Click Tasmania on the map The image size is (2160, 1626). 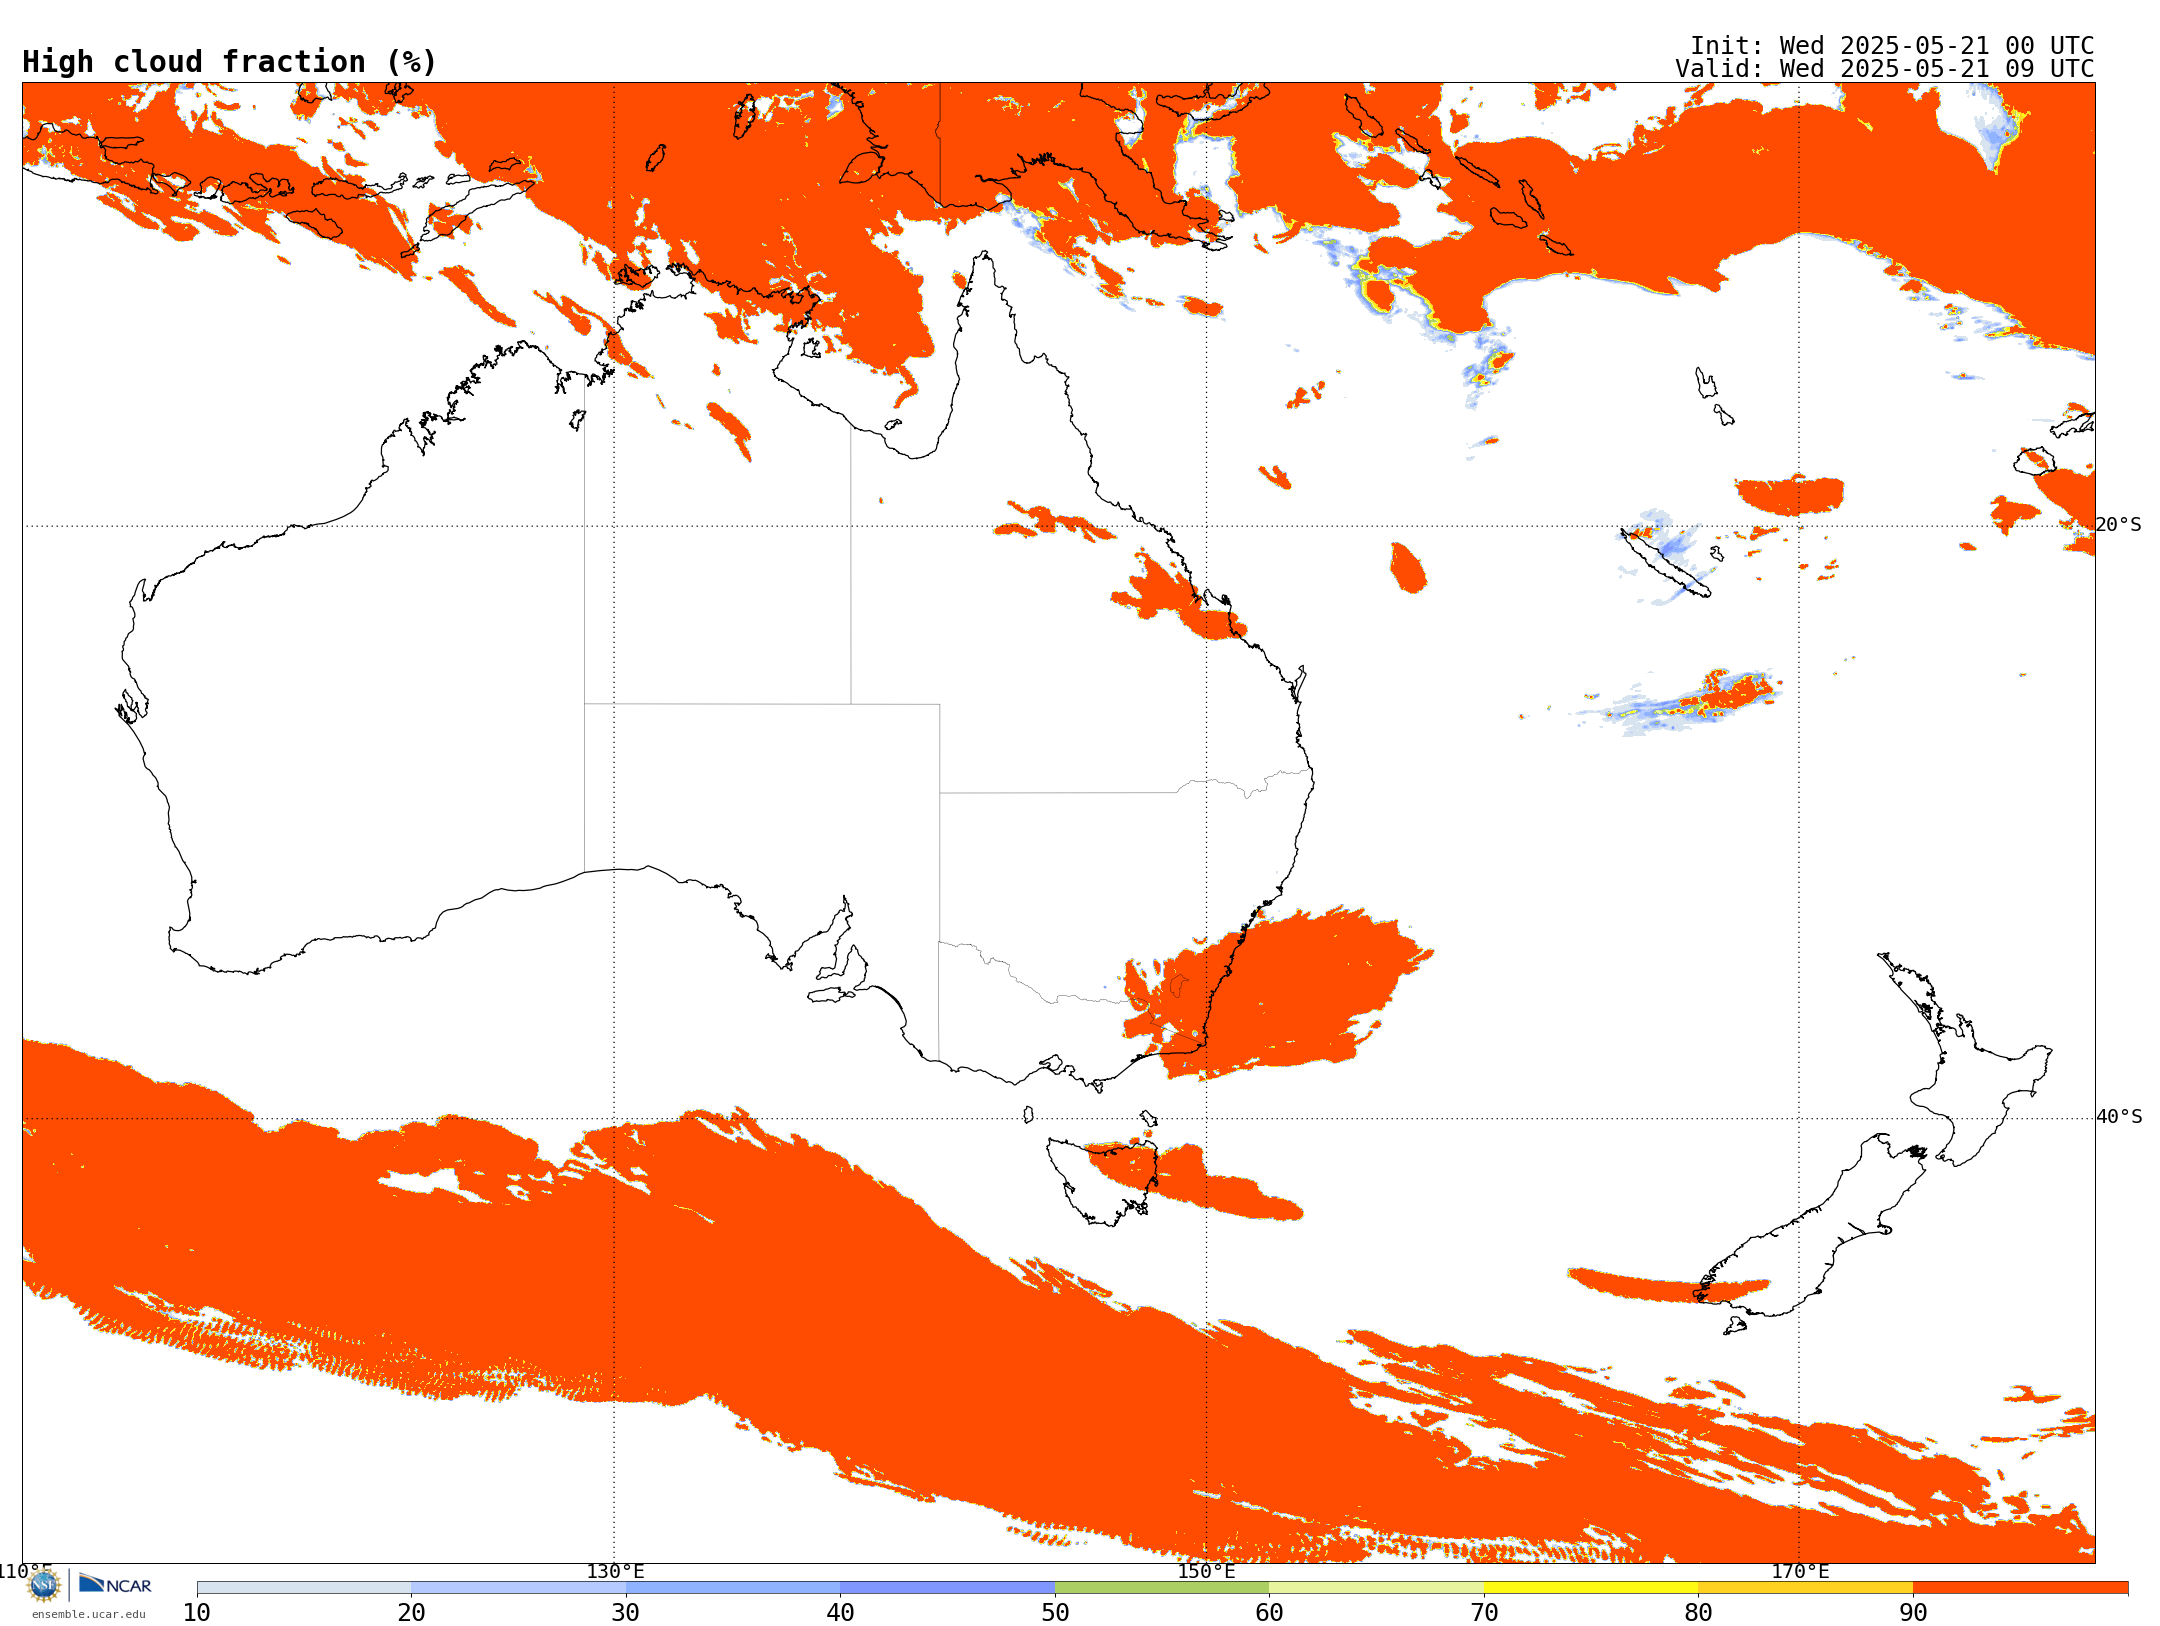coord(1105,1180)
